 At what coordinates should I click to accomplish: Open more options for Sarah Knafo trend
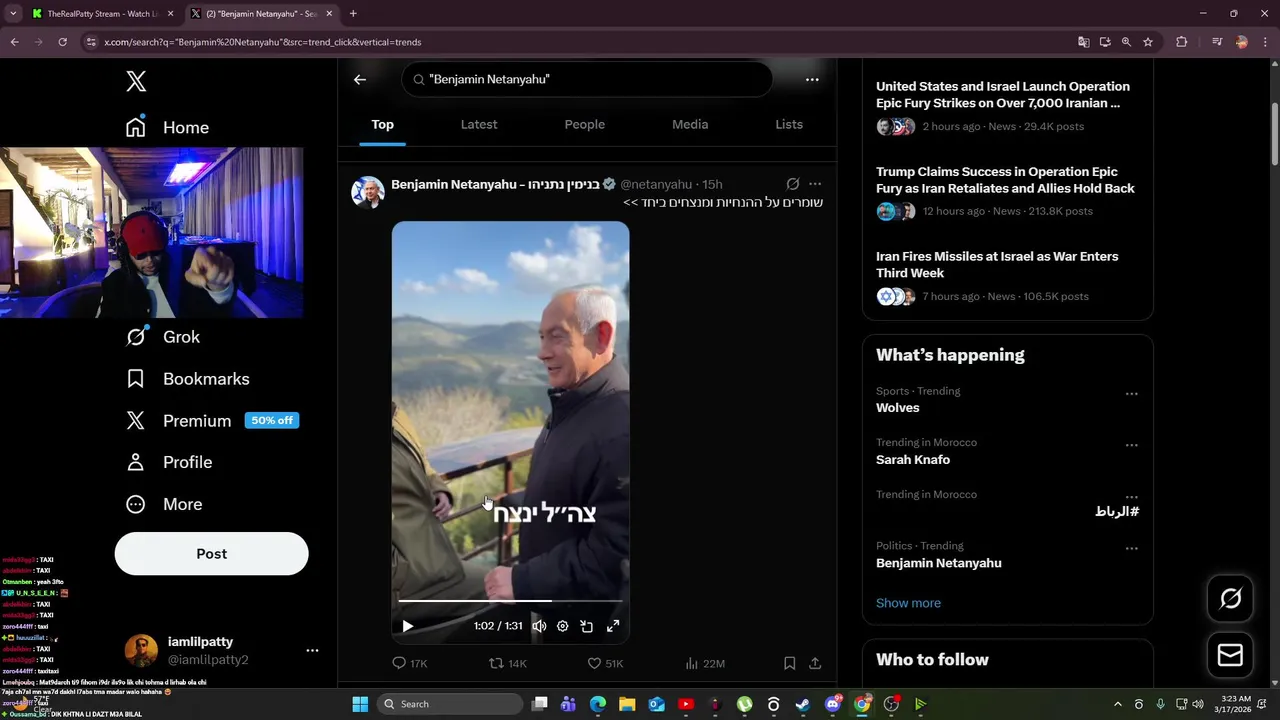click(x=1131, y=445)
